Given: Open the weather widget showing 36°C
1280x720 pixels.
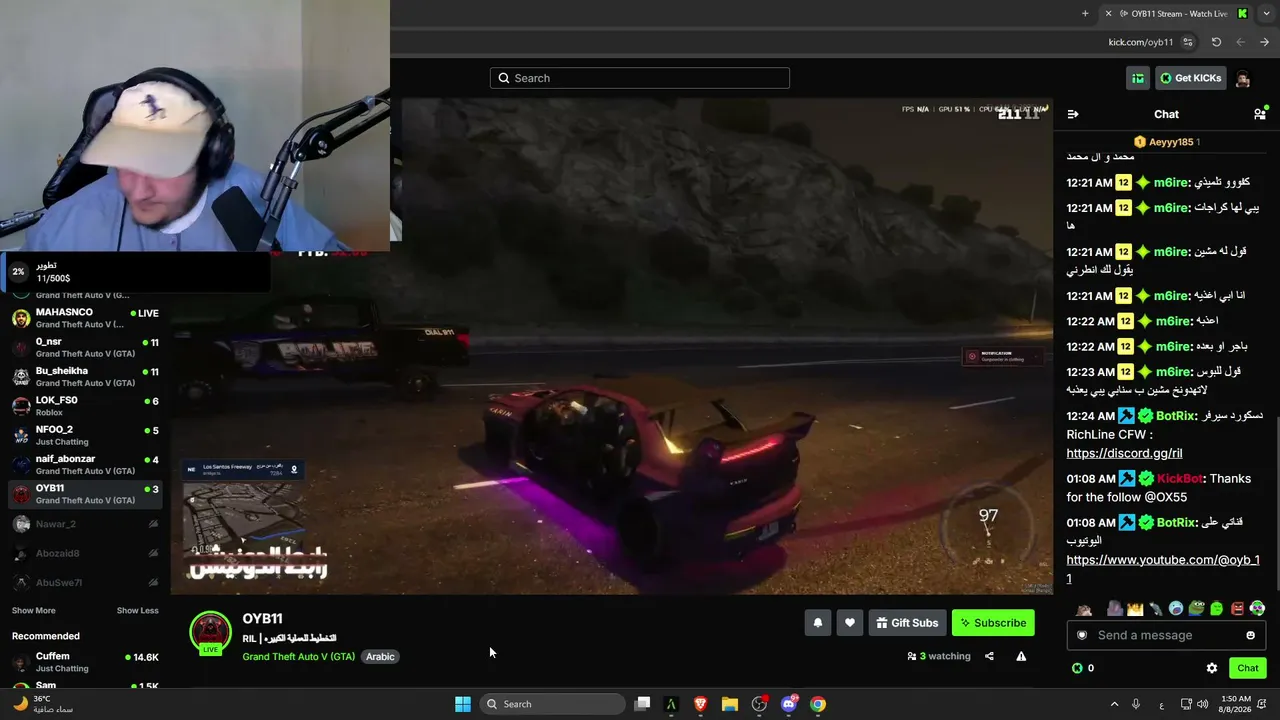Looking at the screenshot, I should point(42,704).
